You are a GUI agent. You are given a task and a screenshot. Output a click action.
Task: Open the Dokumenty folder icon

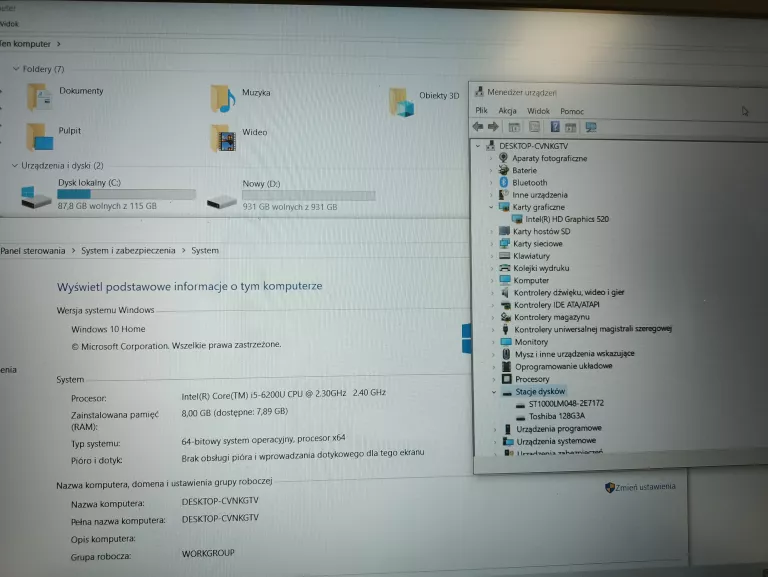39,97
